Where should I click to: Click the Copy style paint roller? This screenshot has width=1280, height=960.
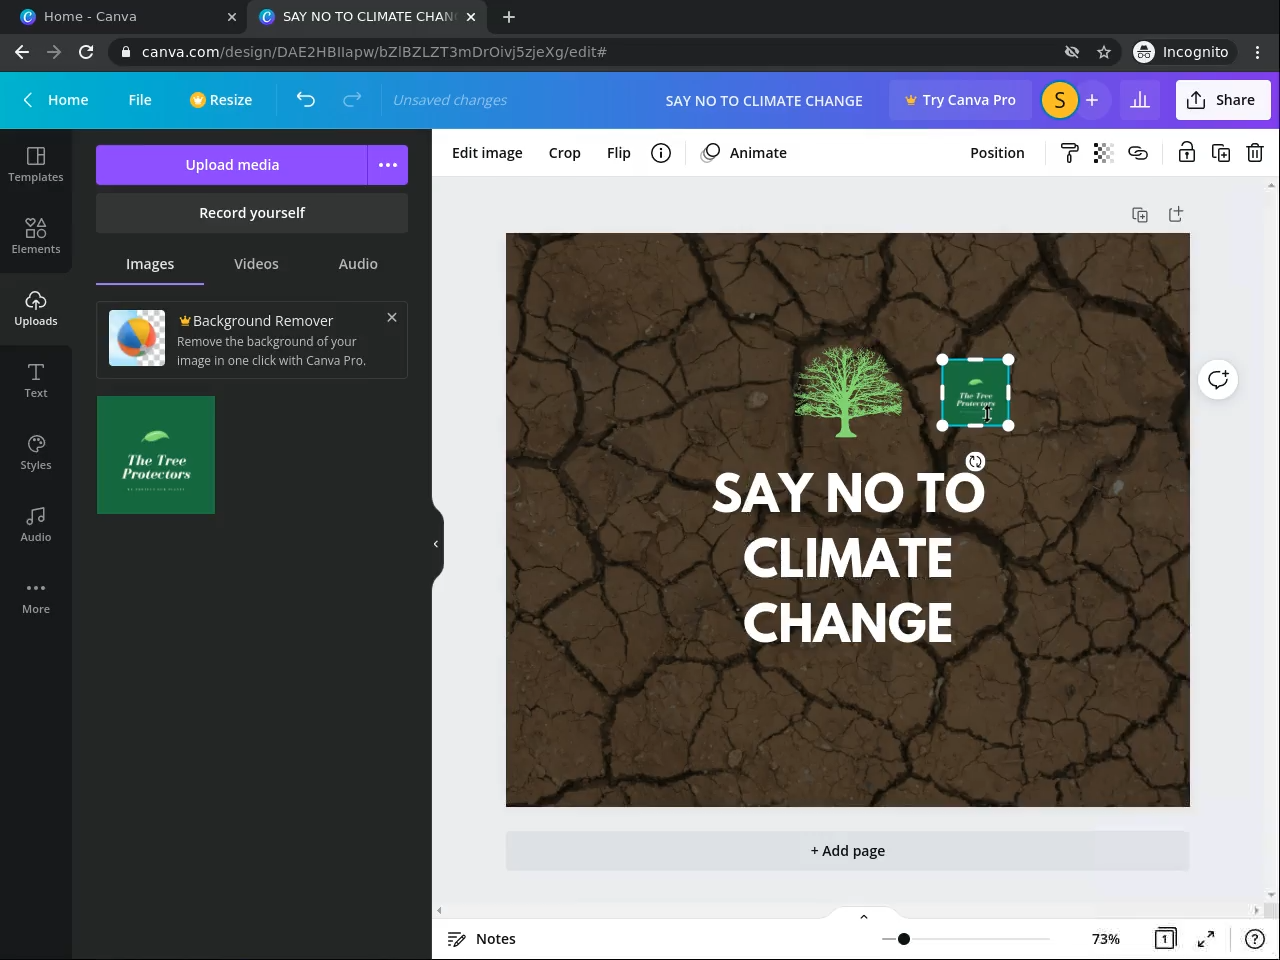tap(1069, 153)
